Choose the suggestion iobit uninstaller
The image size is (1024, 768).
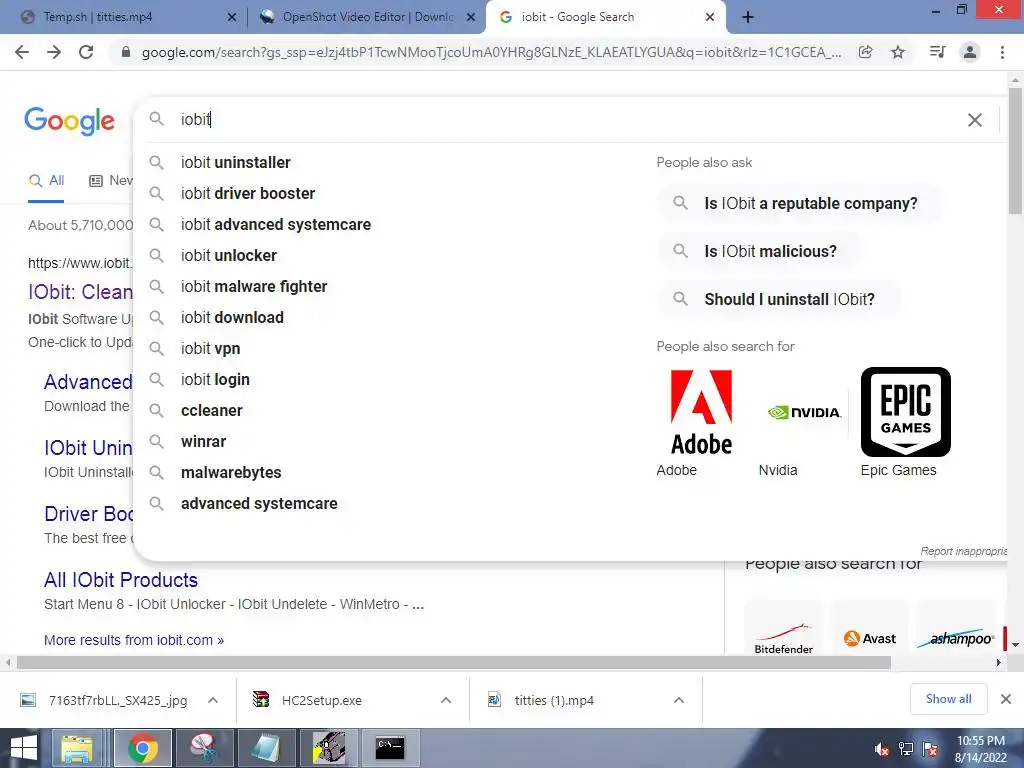[x=236, y=163]
